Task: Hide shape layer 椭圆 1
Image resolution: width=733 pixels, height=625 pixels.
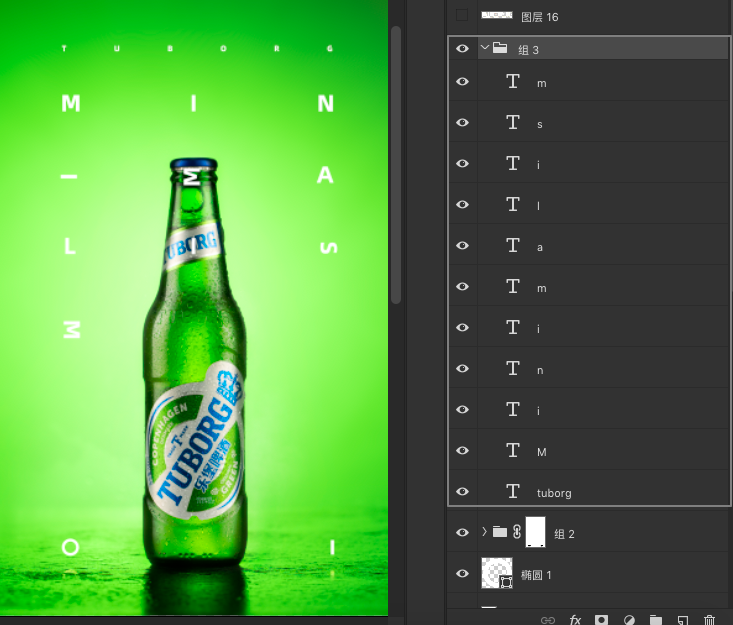Action: click(462, 574)
